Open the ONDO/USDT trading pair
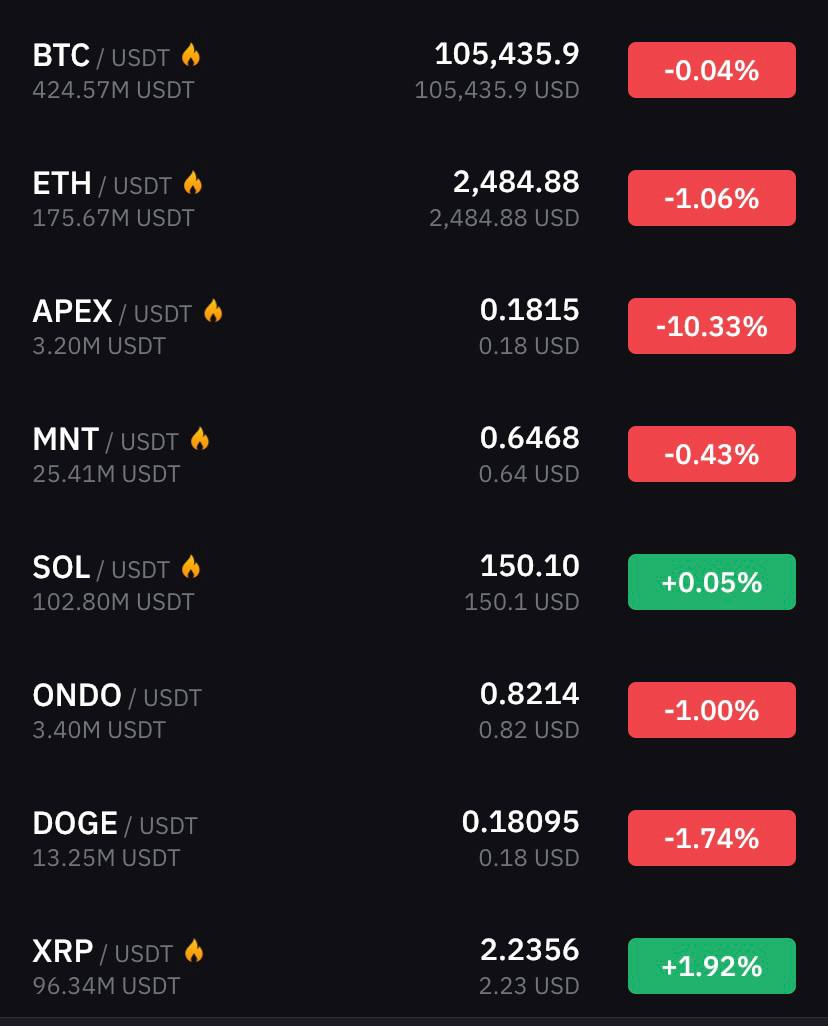Screen dimensions: 828x1026 pos(117,696)
